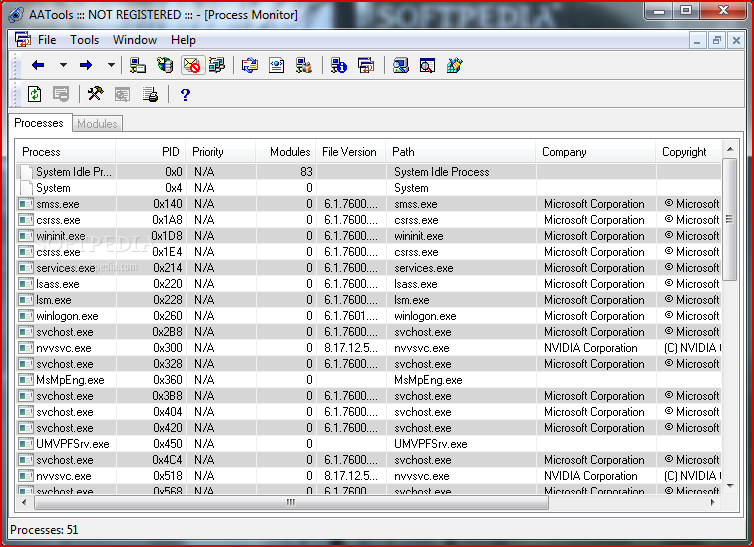Screen dimensions: 754x547
Task: Click the blue Forward arrow icon
Action: pyautogui.click(x=86, y=65)
